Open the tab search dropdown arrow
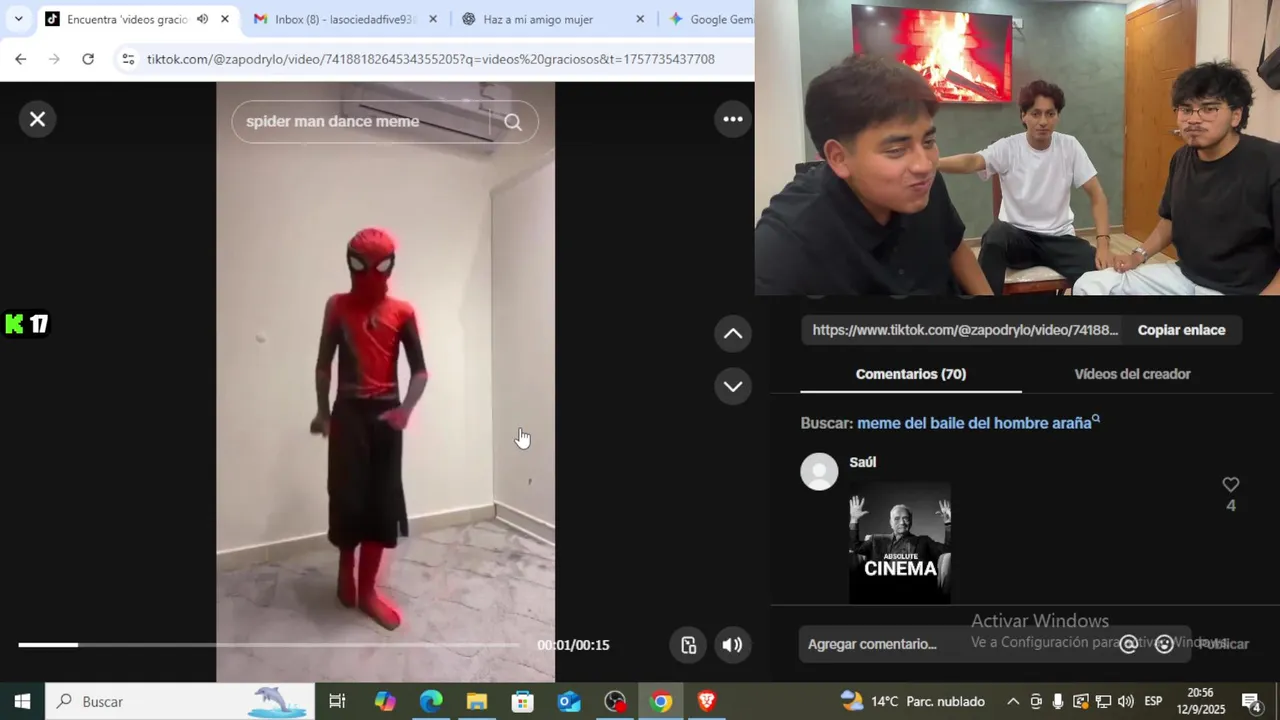 [18, 19]
